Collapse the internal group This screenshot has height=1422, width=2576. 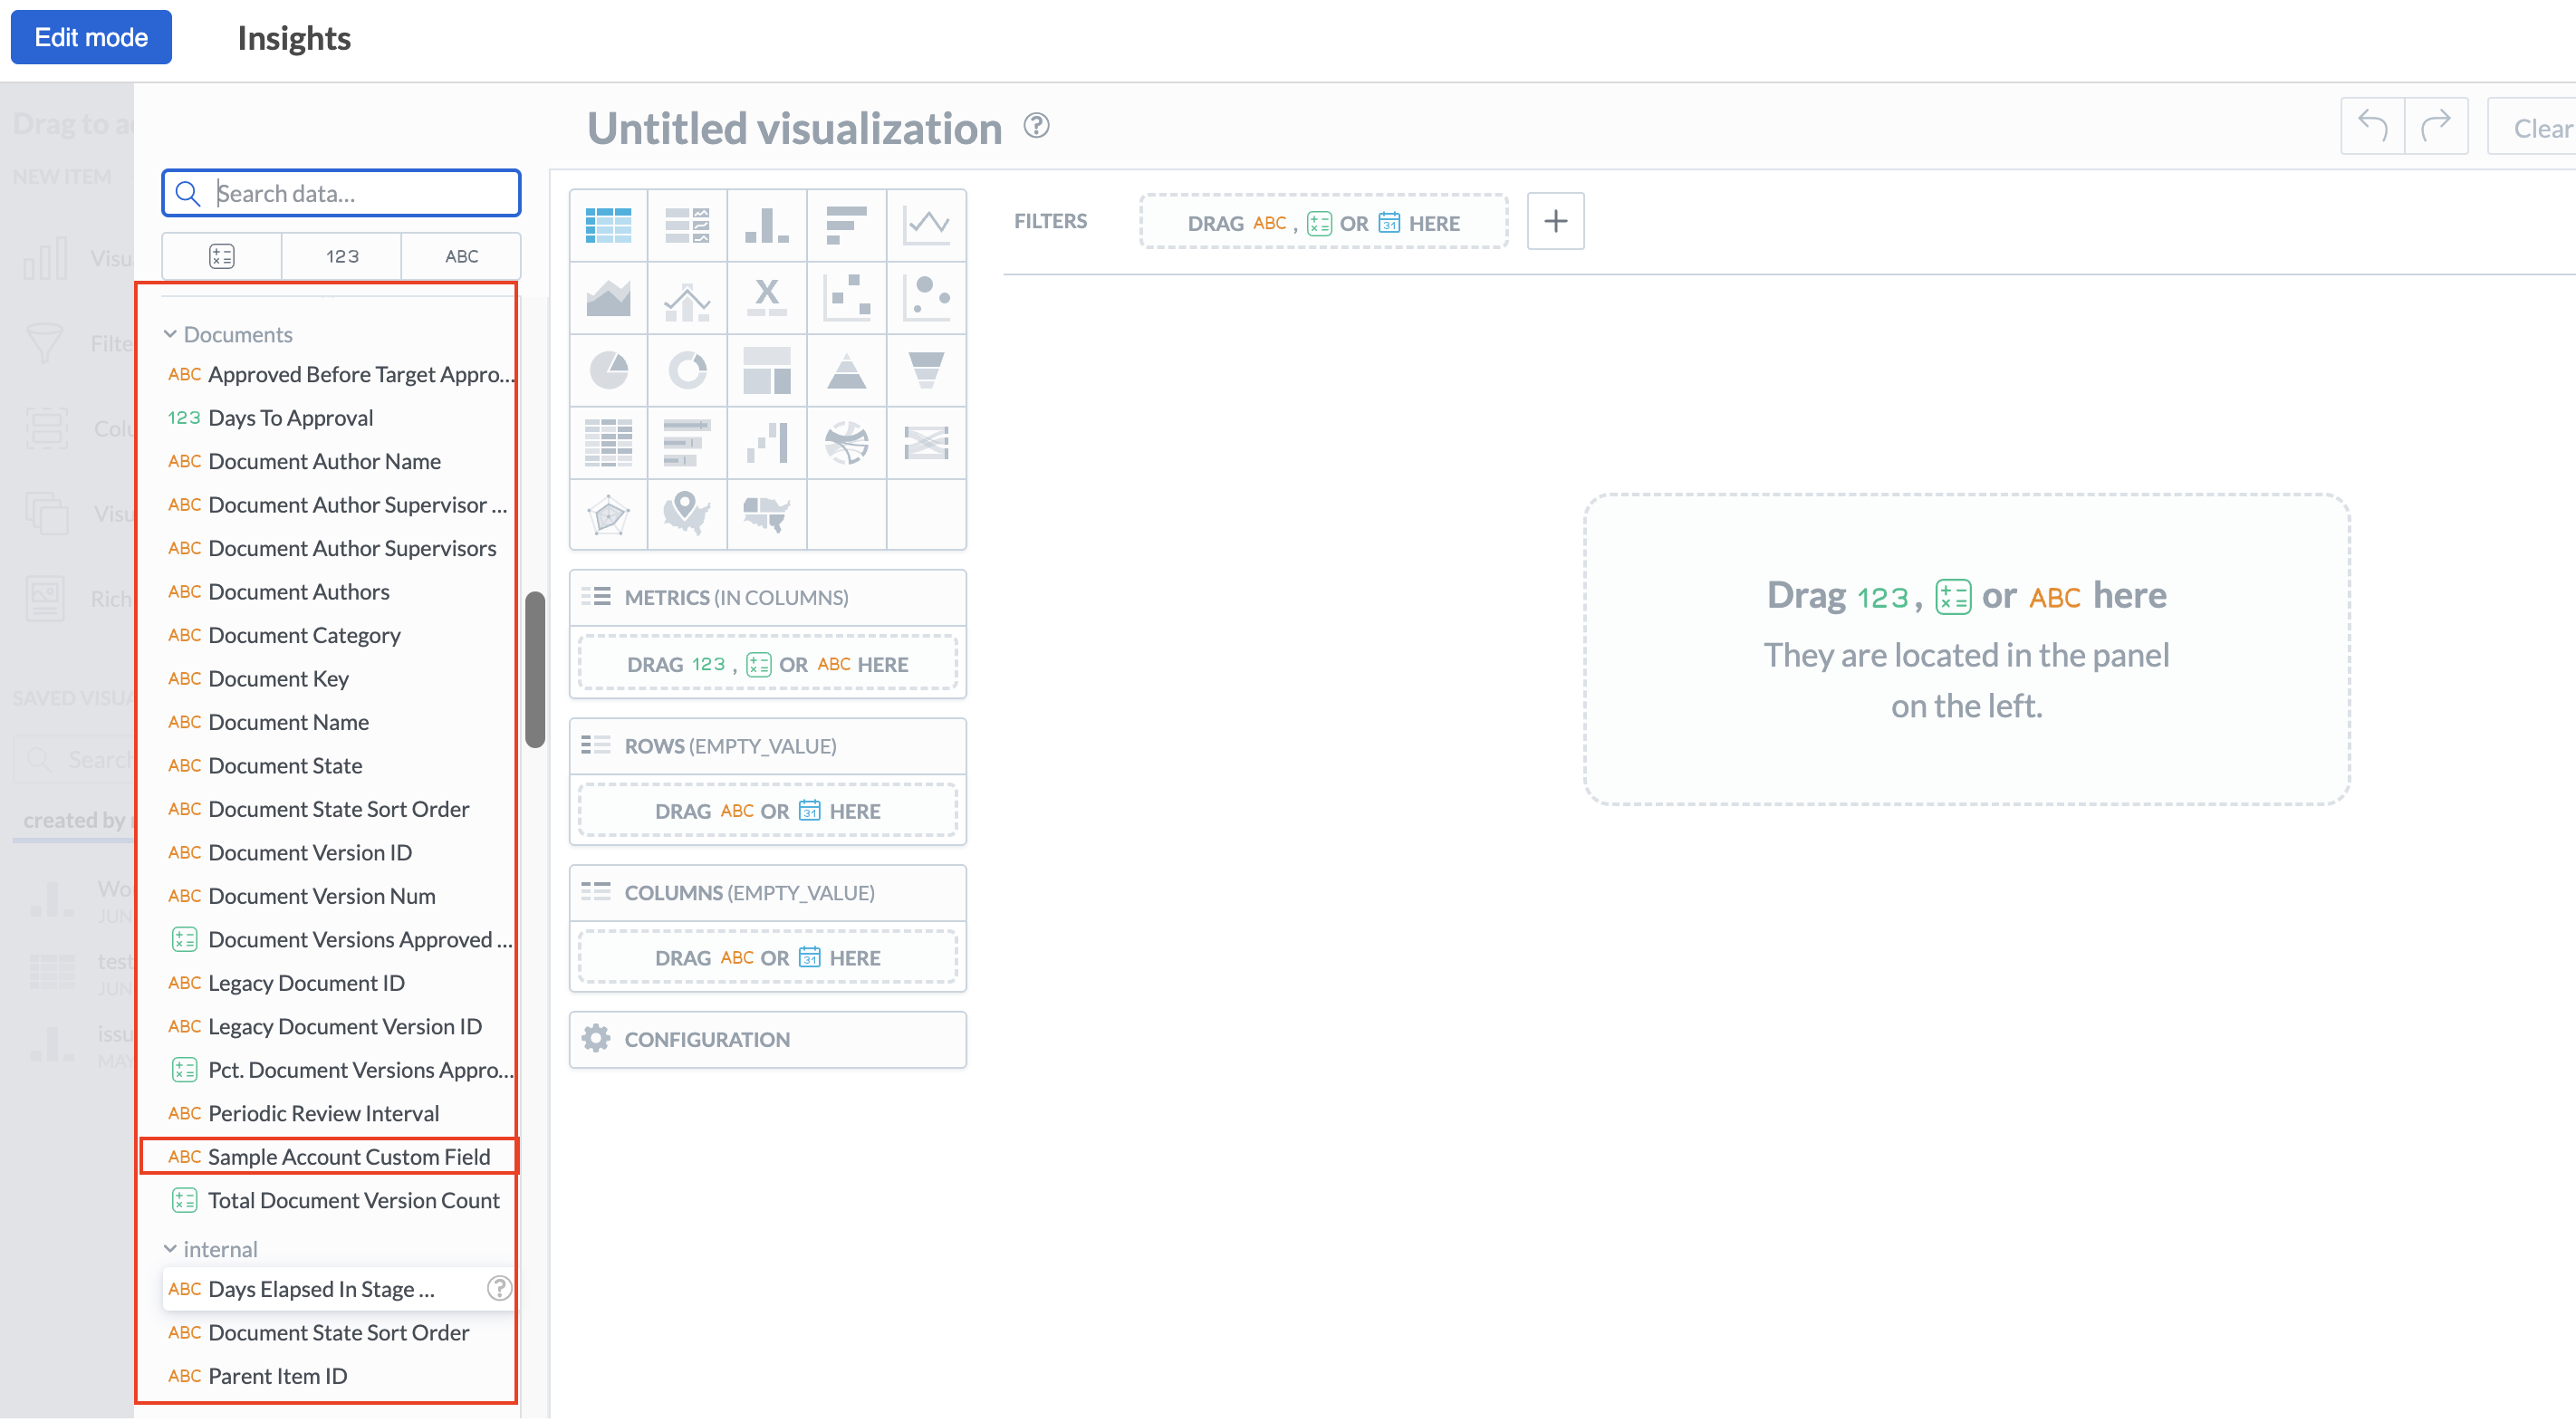click(x=210, y=1249)
